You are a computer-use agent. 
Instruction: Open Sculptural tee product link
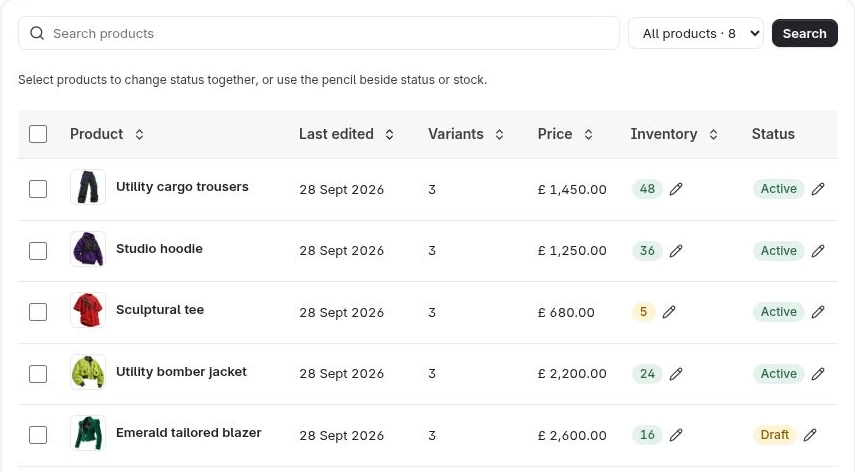point(160,310)
